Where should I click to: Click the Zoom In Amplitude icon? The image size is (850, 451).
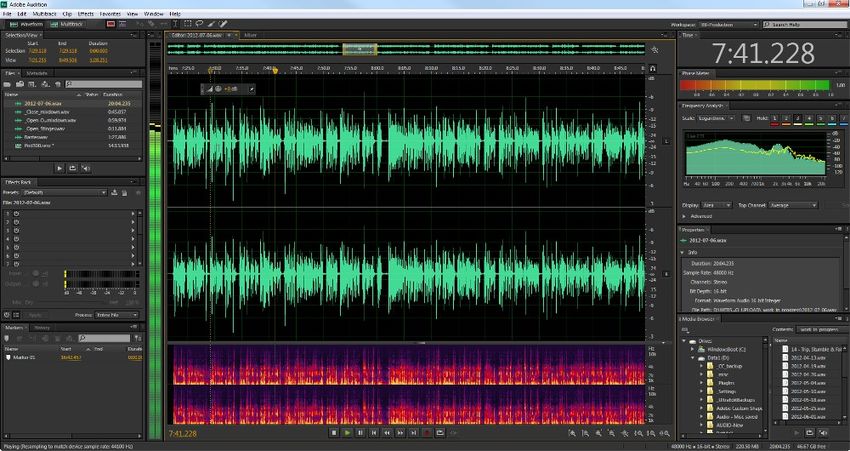(x=572, y=433)
